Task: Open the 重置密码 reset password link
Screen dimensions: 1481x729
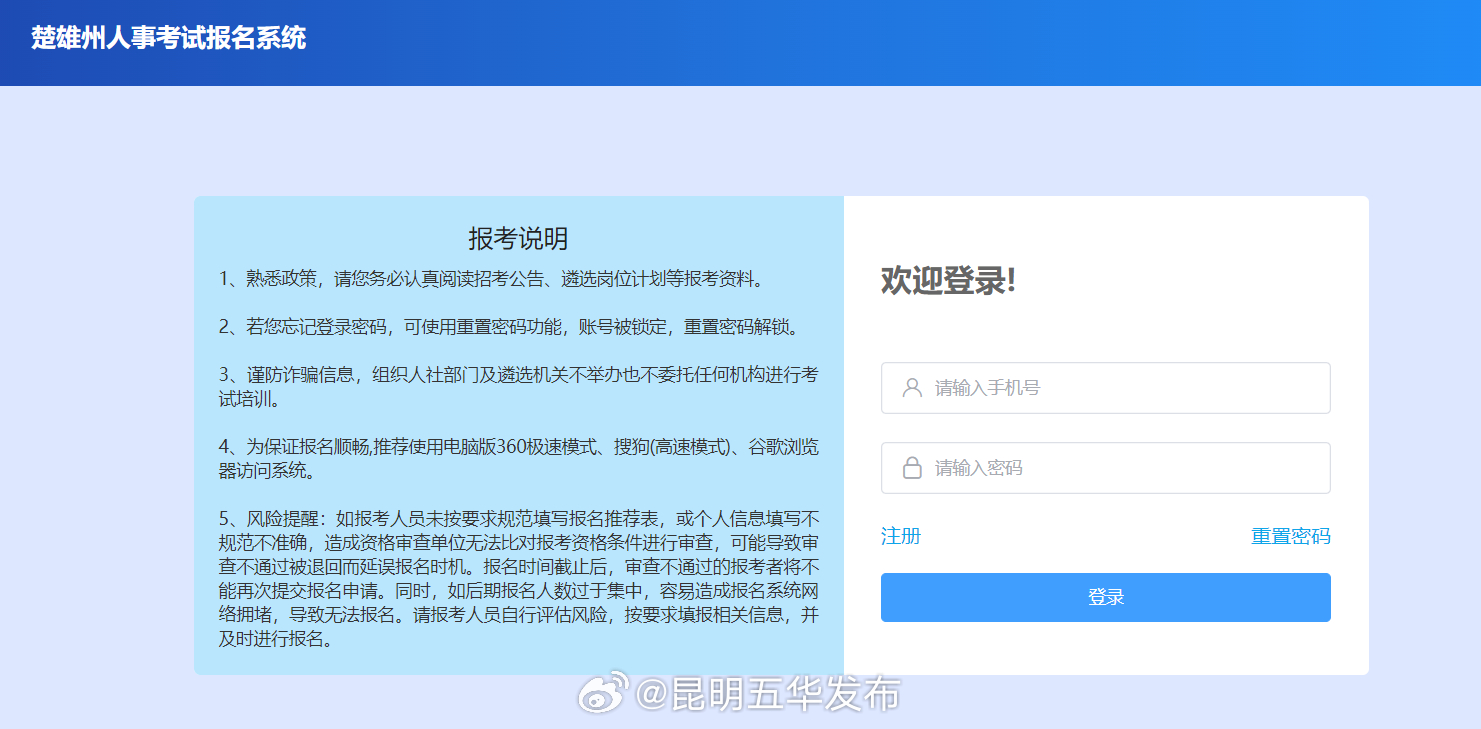Action: (1291, 536)
